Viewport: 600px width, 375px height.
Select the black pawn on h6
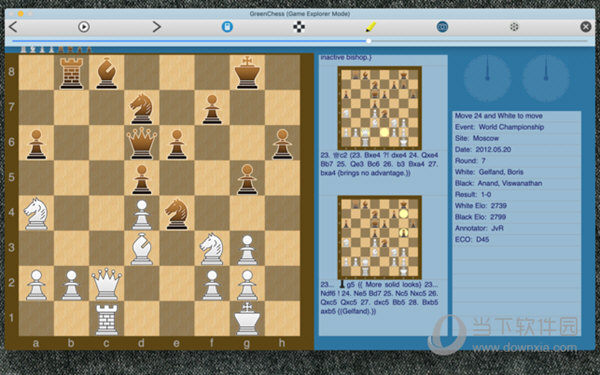[x=282, y=144]
